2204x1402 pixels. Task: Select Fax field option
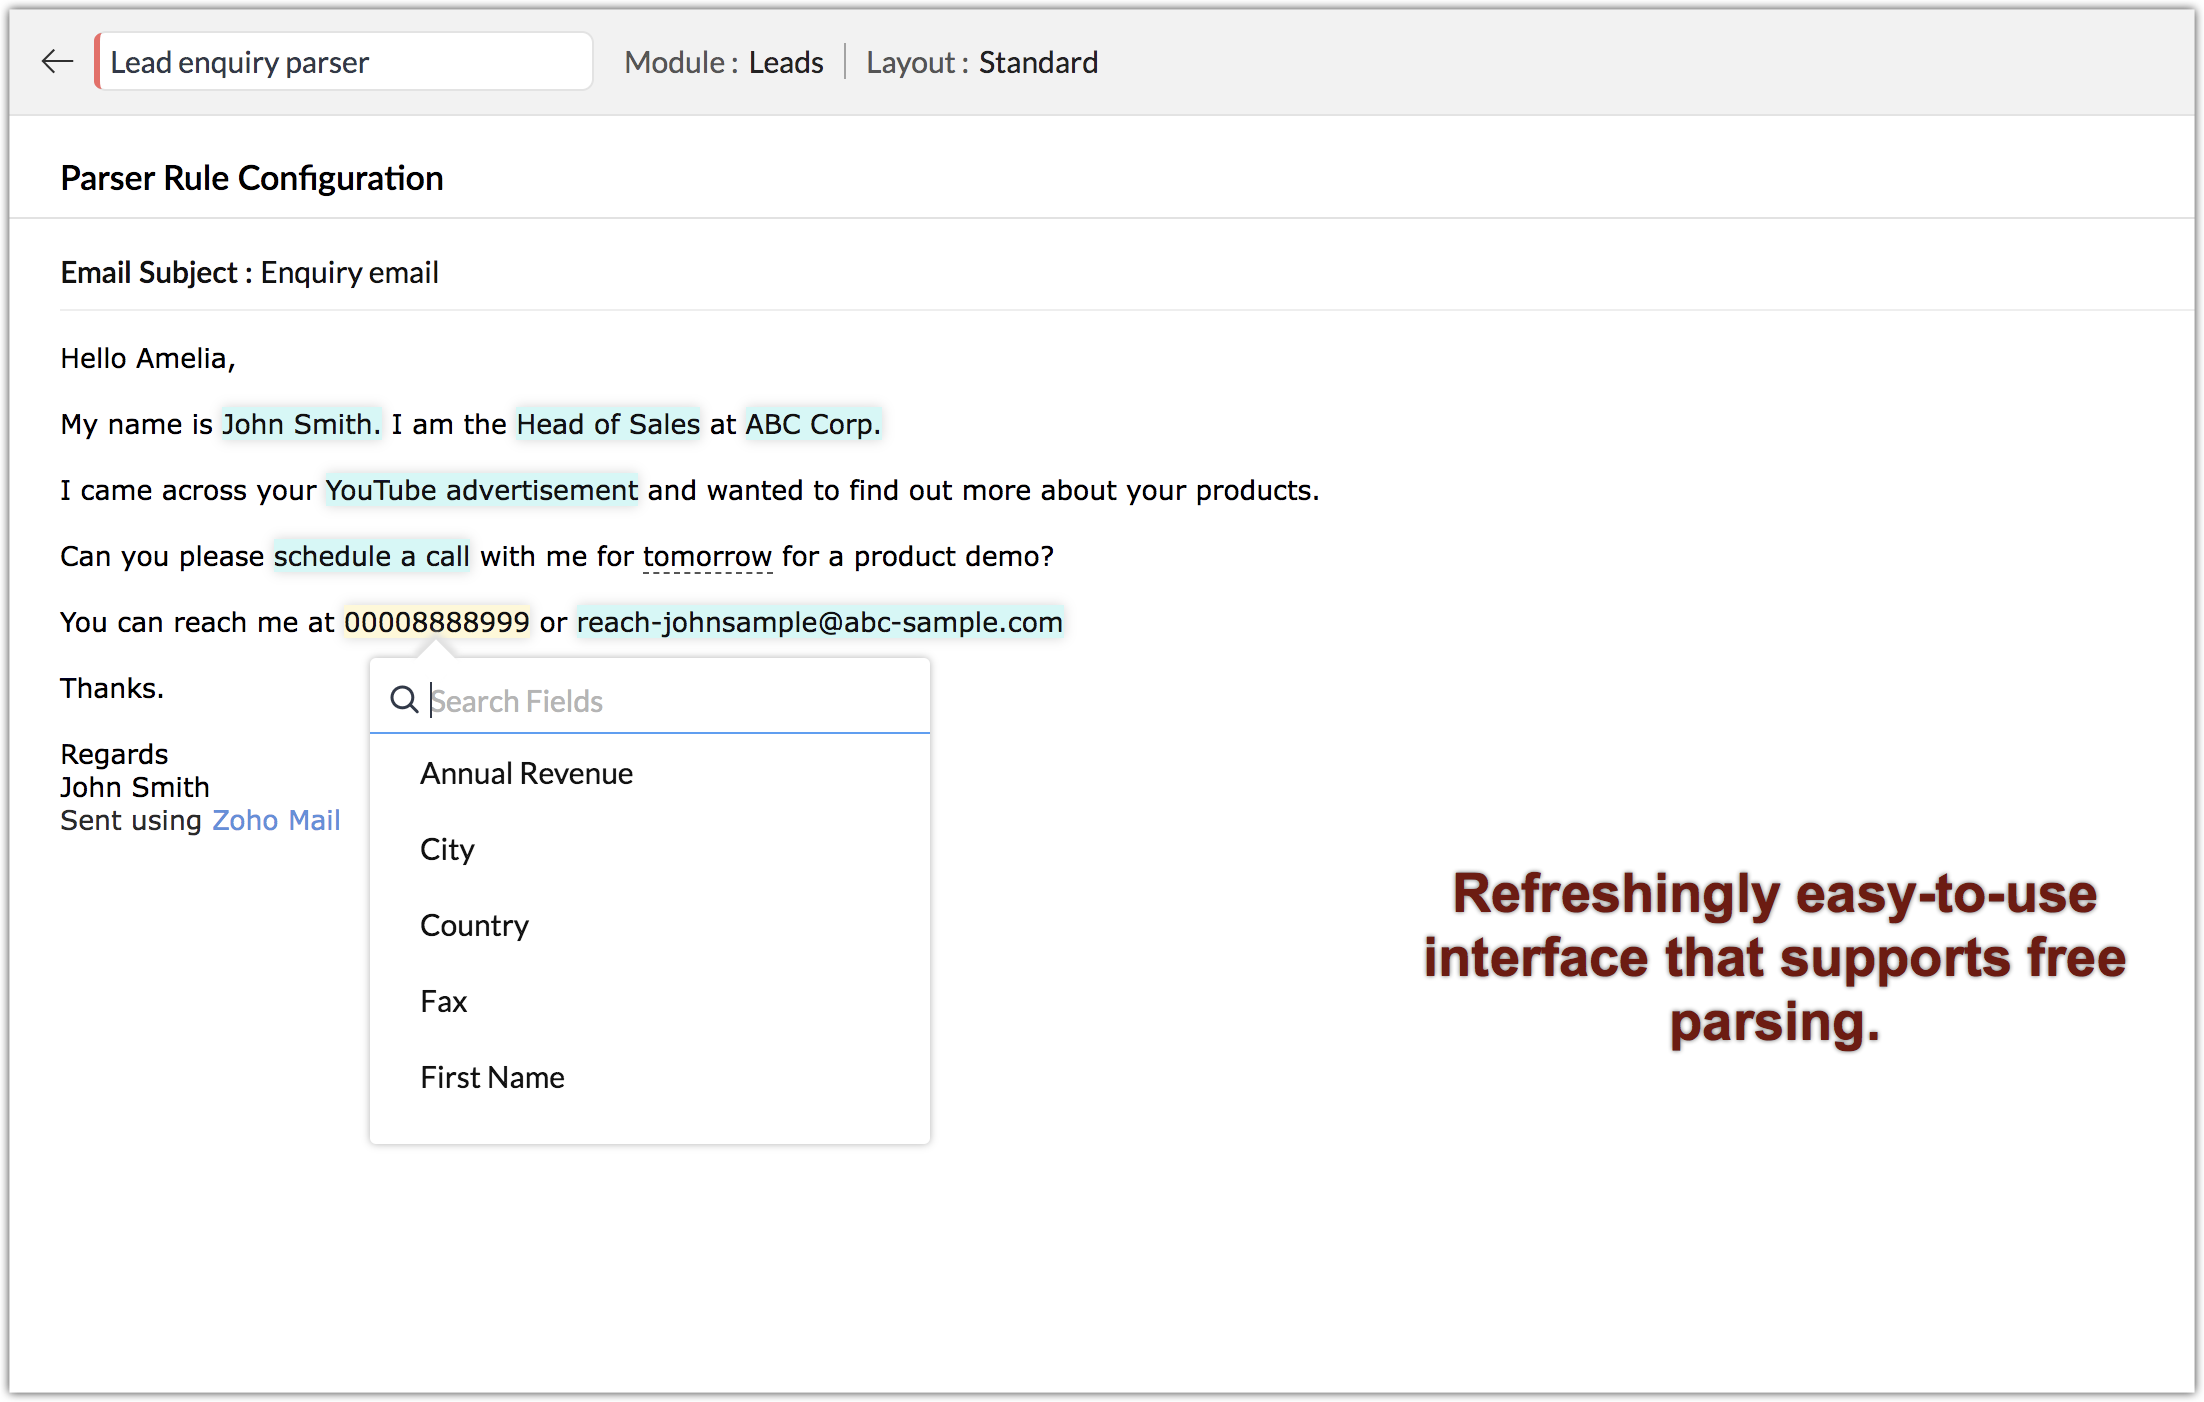tap(444, 1002)
